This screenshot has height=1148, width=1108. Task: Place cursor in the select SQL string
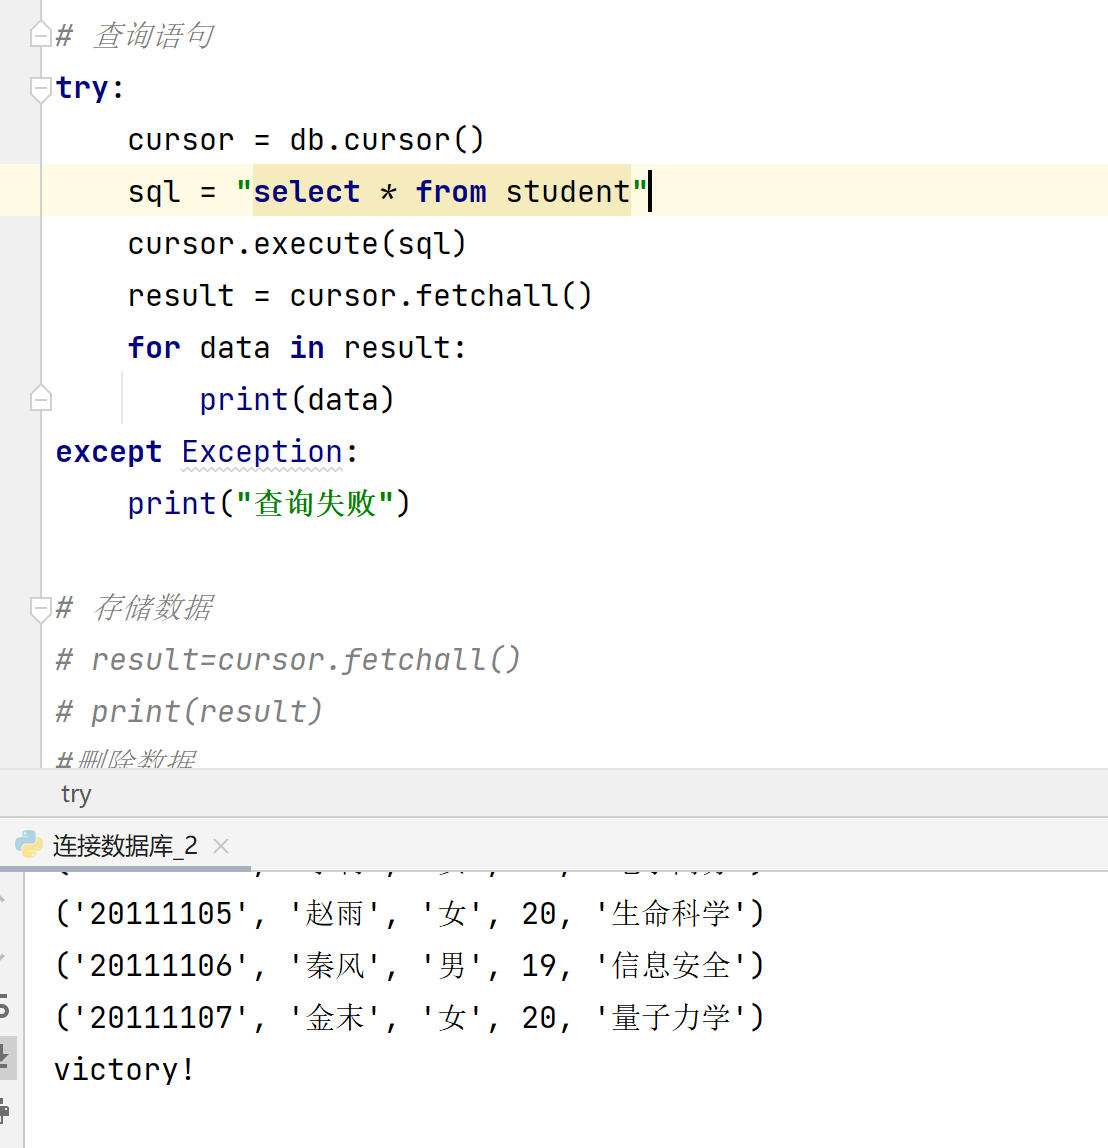tap(440, 192)
